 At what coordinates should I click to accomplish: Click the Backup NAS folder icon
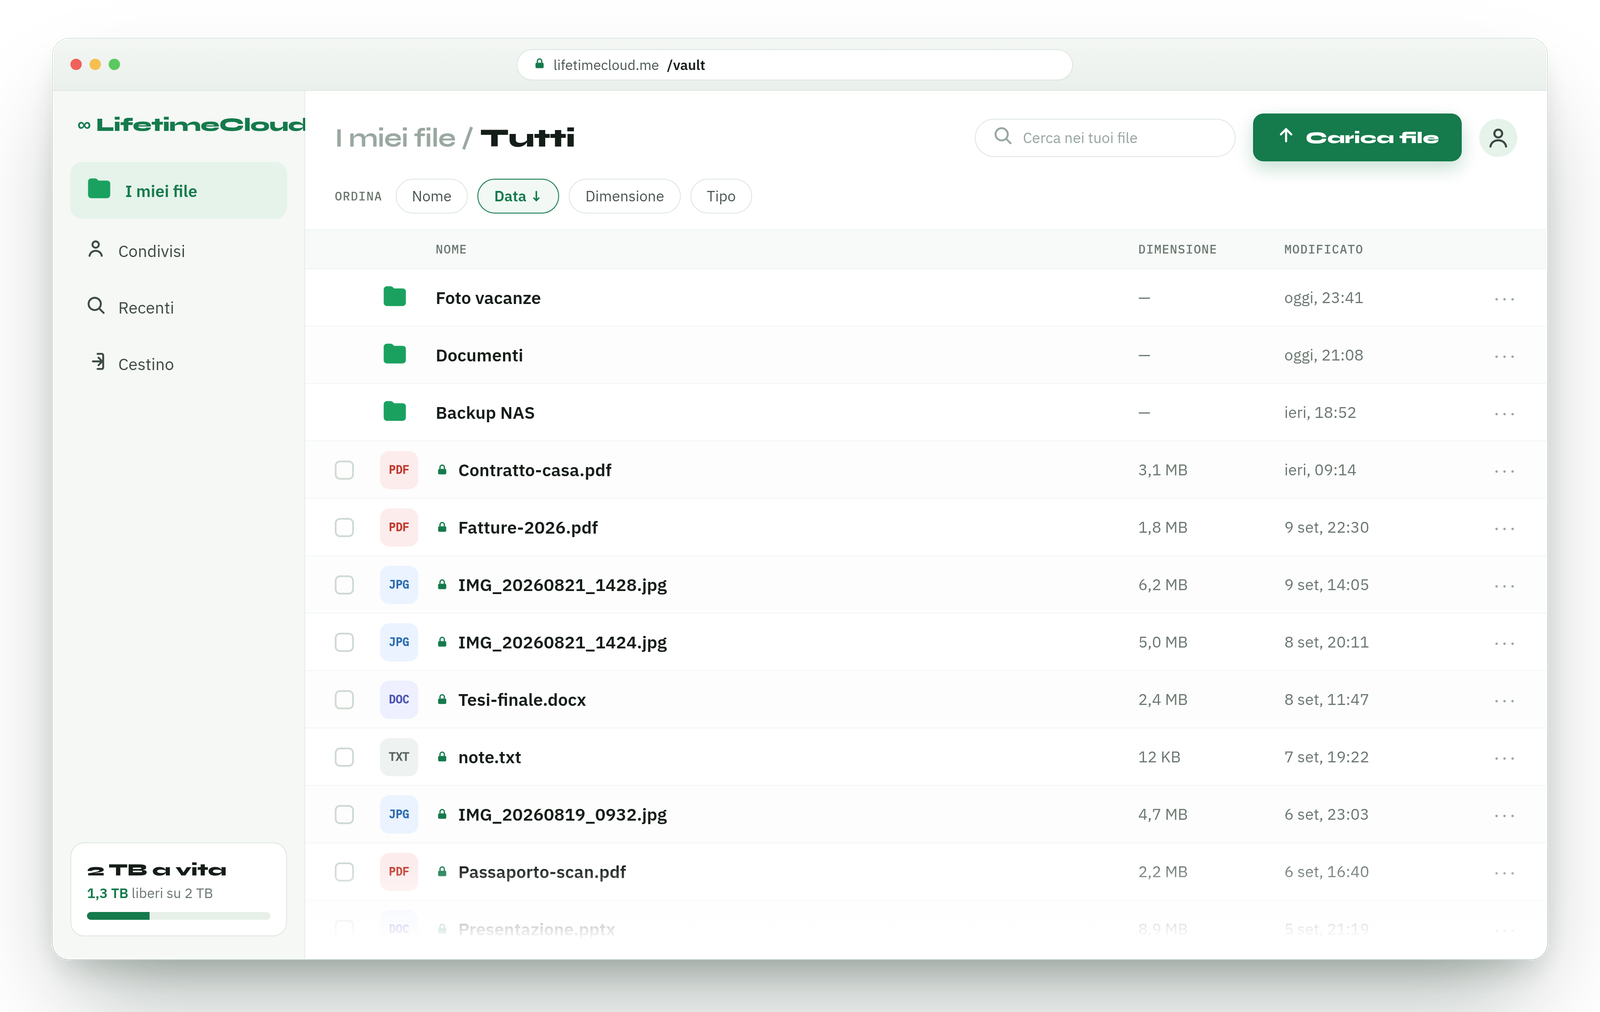[x=395, y=412]
